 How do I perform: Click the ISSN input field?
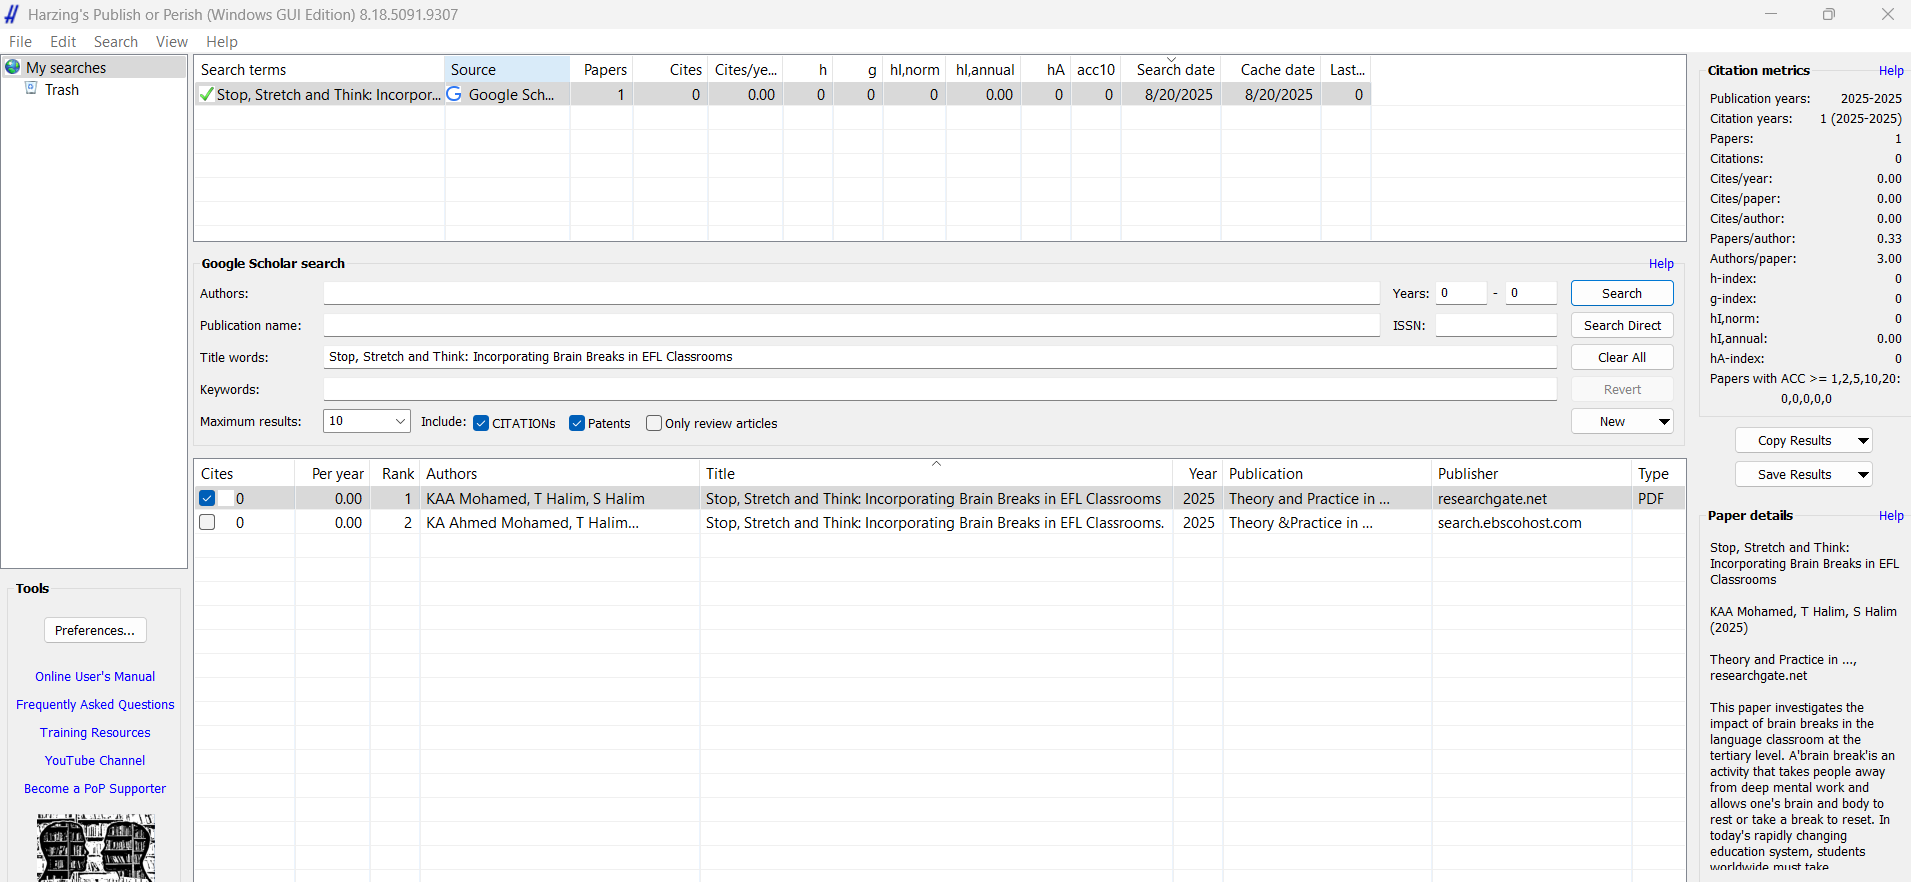coord(1496,325)
